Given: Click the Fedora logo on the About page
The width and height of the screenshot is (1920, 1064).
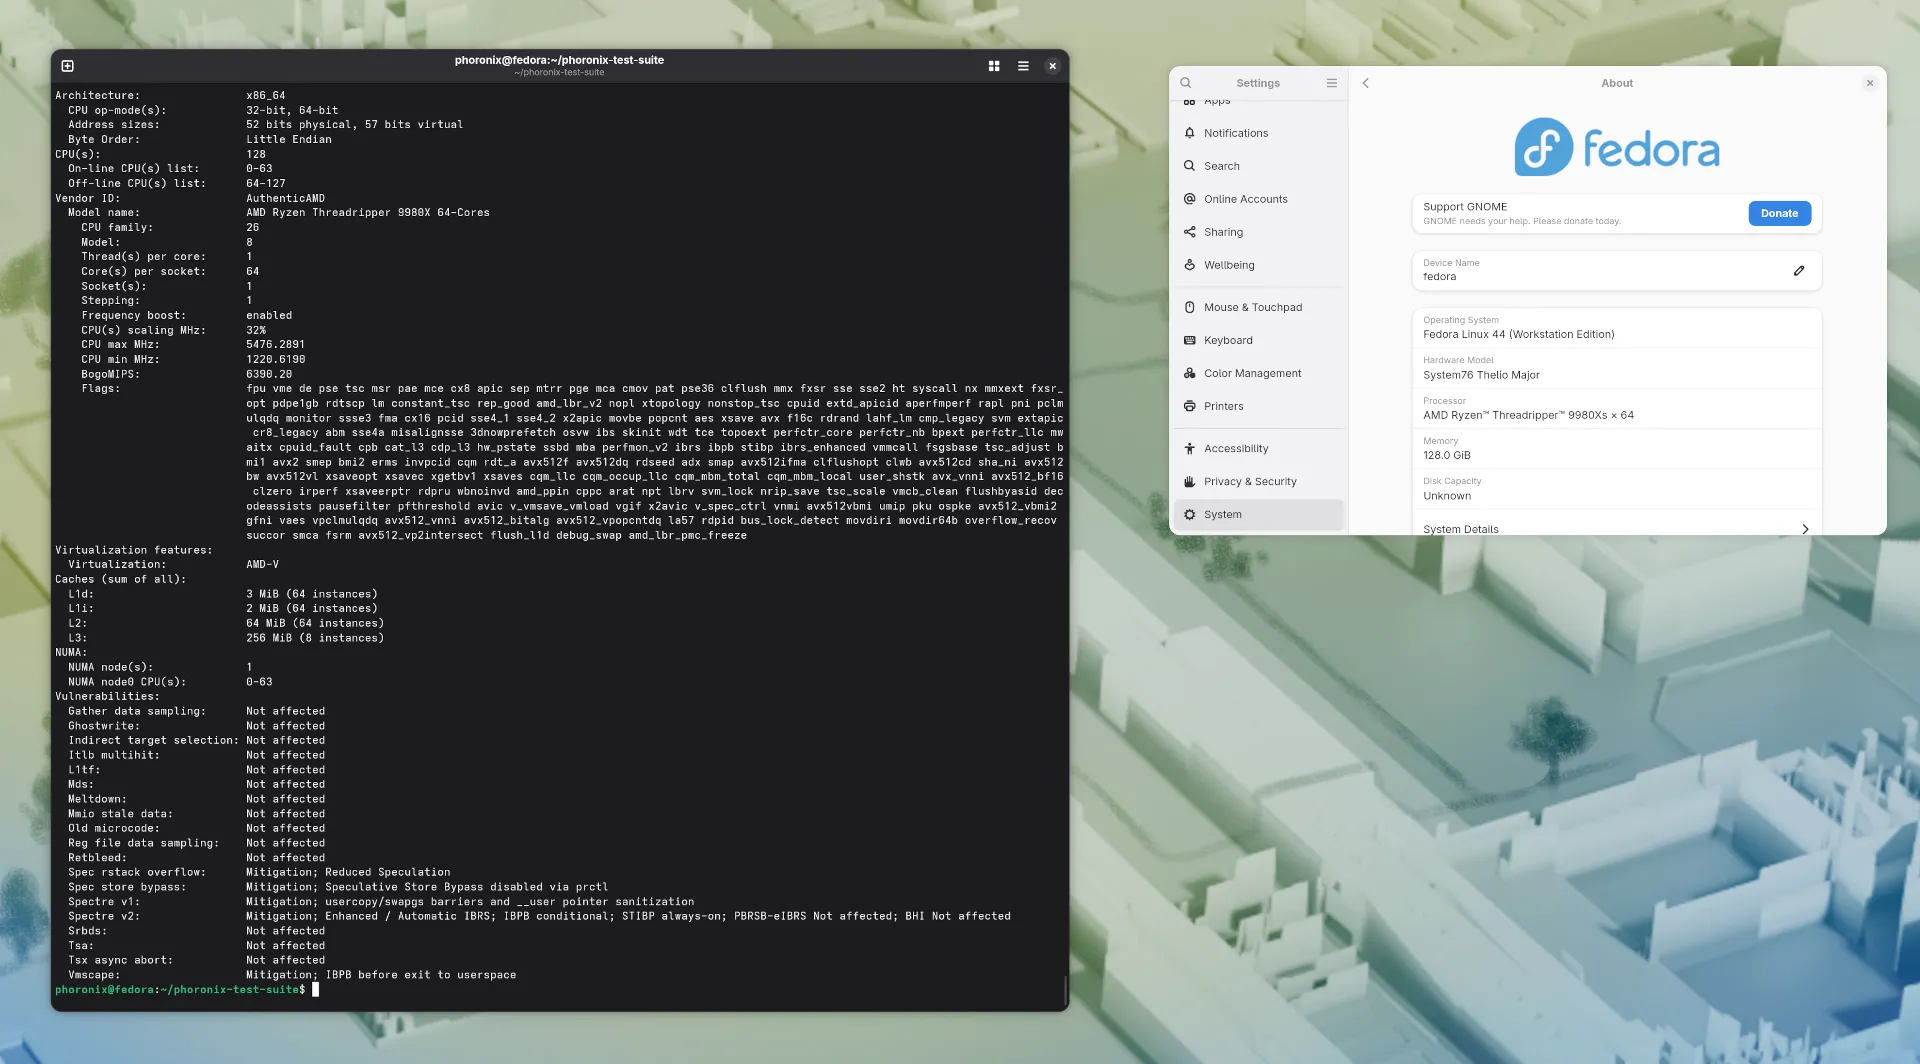Looking at the screenshot, I should click(1617, 147).
